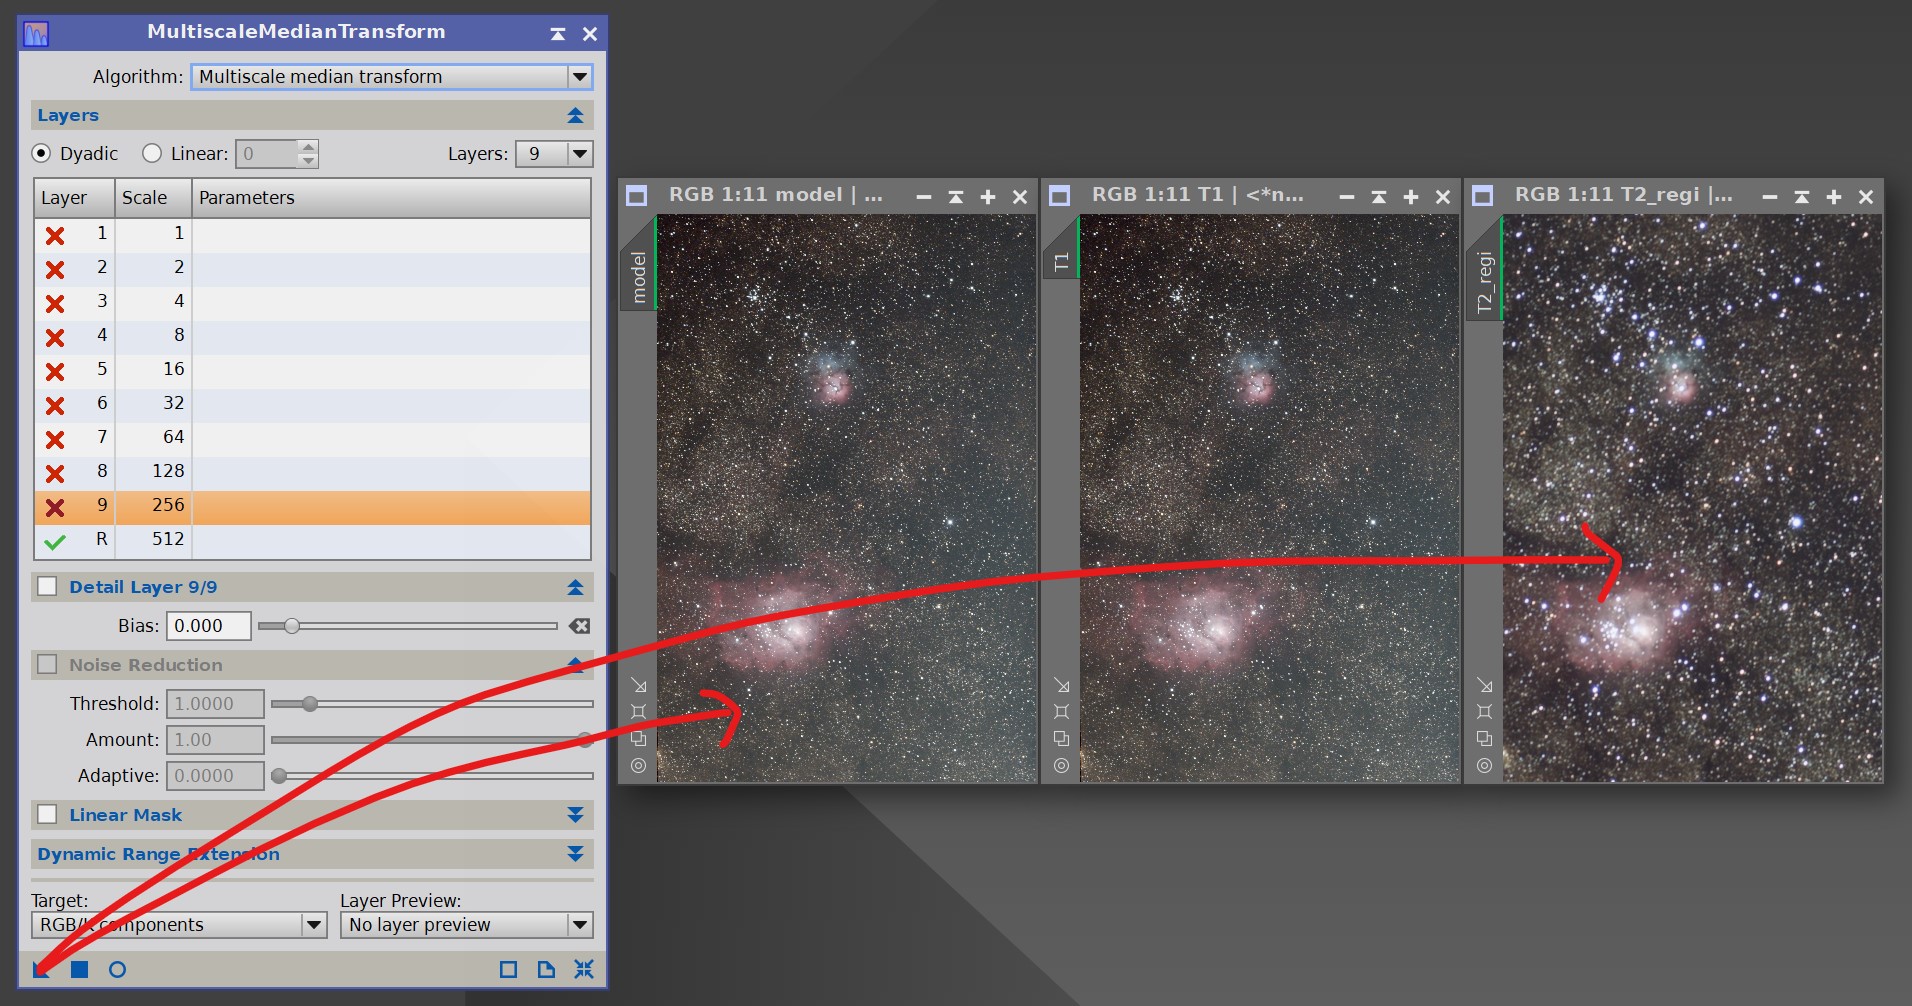Open documentation with the page icon
Image resolution: width=1912 pixels, height=1006 pixels.
point(545,969)
